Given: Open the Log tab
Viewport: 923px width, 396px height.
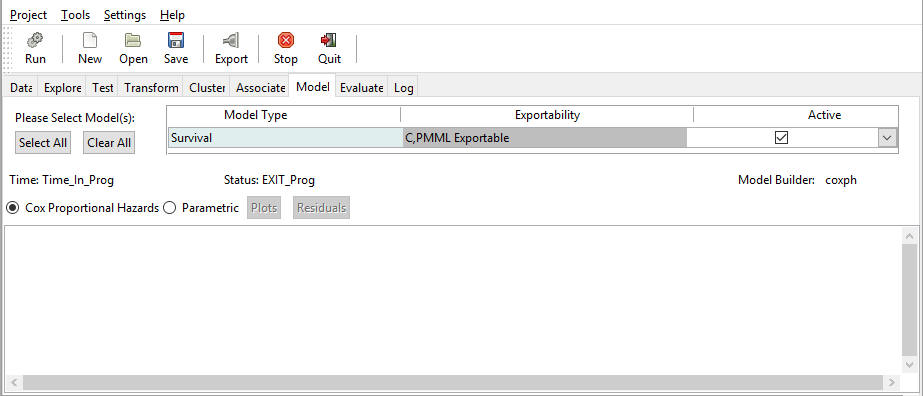Looking at the screenshot, I should pos(403,88).
